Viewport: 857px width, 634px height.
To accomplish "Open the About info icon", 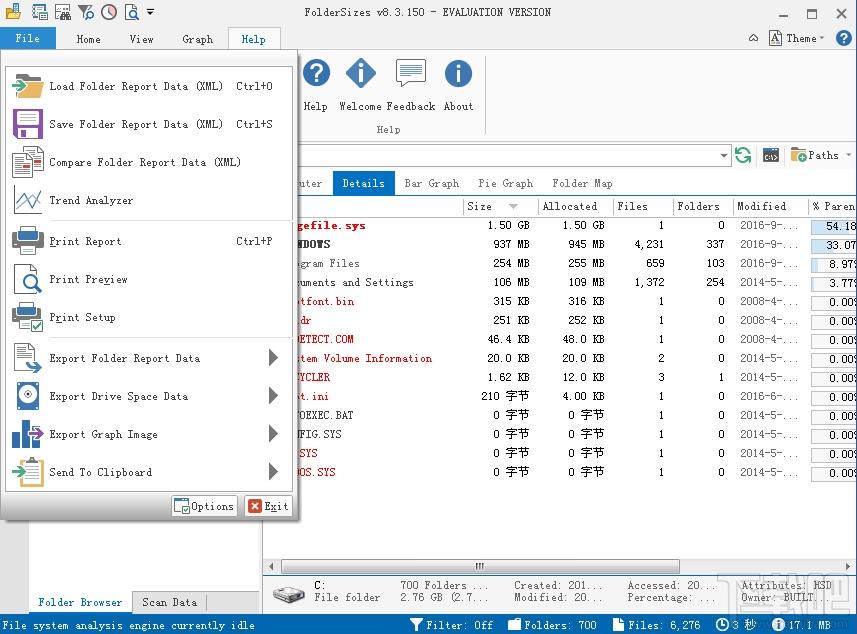I will [x=458, y=73].
